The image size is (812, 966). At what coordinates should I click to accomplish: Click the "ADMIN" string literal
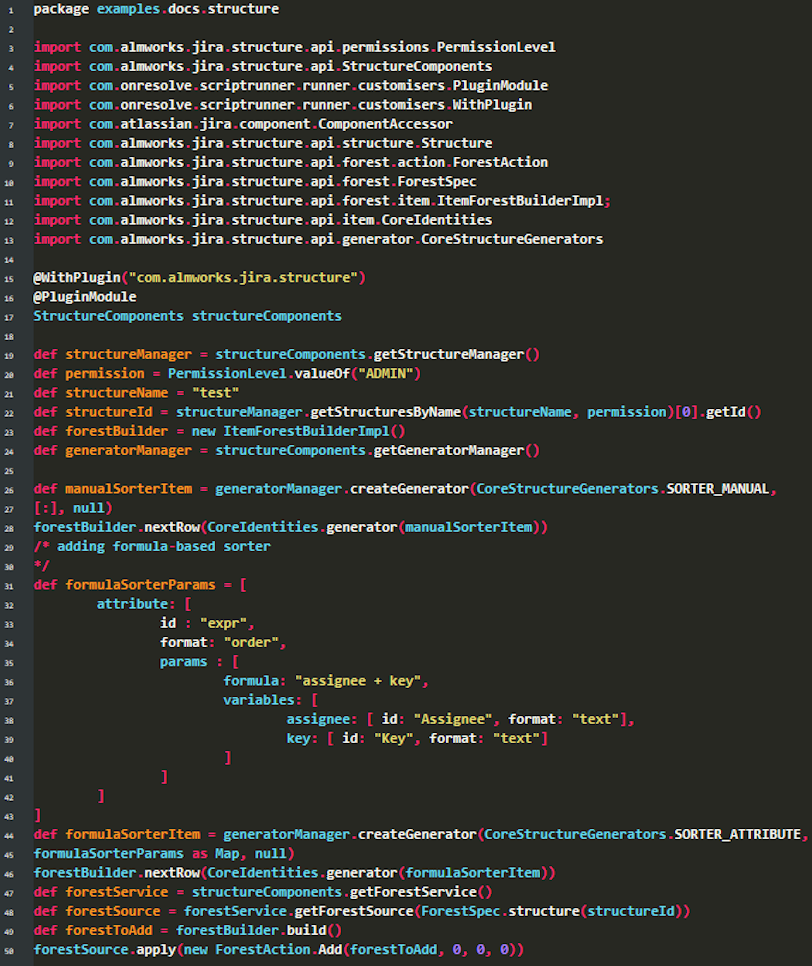(x=386, y=374)
